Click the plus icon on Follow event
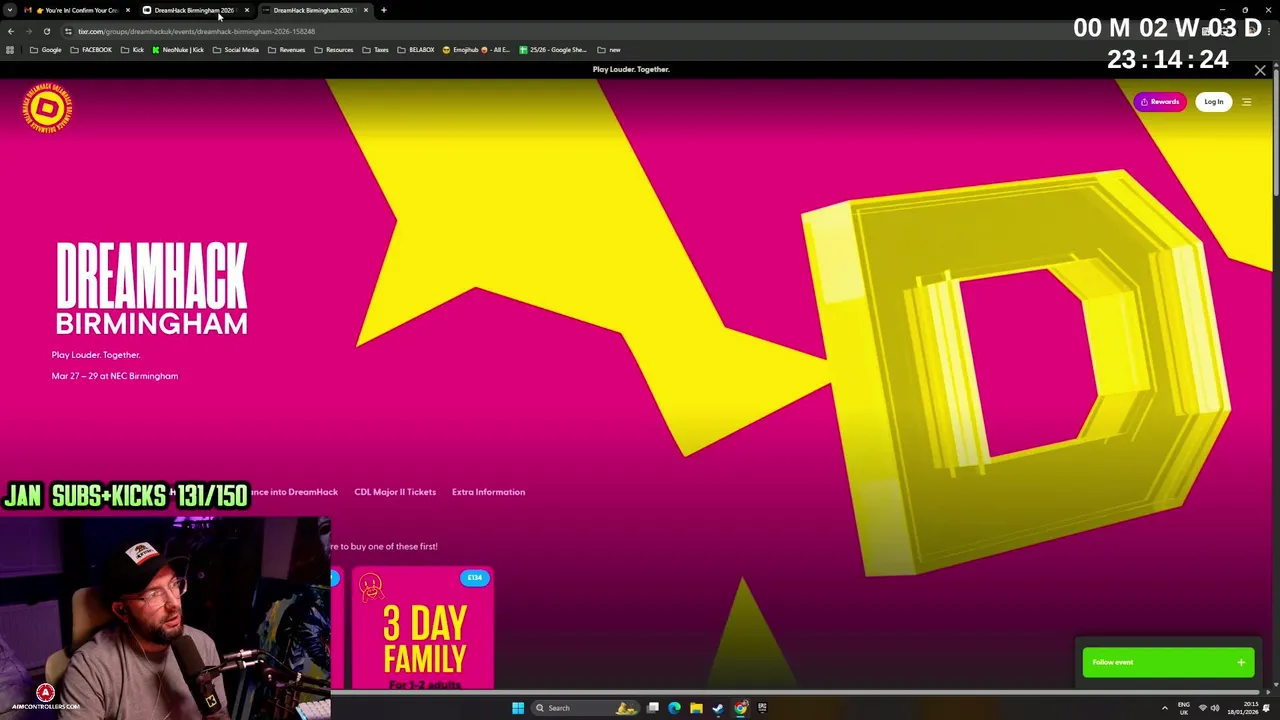 tap(1241, 662)
